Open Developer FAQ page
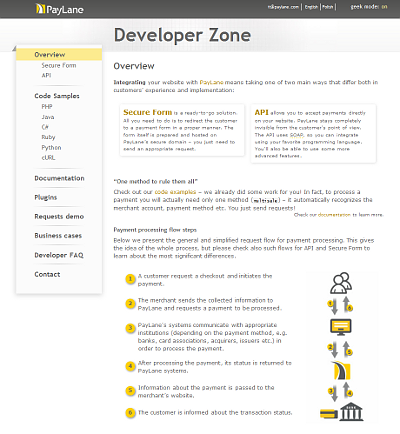Screen dimensions: 400x434 (x=59, y=255)
